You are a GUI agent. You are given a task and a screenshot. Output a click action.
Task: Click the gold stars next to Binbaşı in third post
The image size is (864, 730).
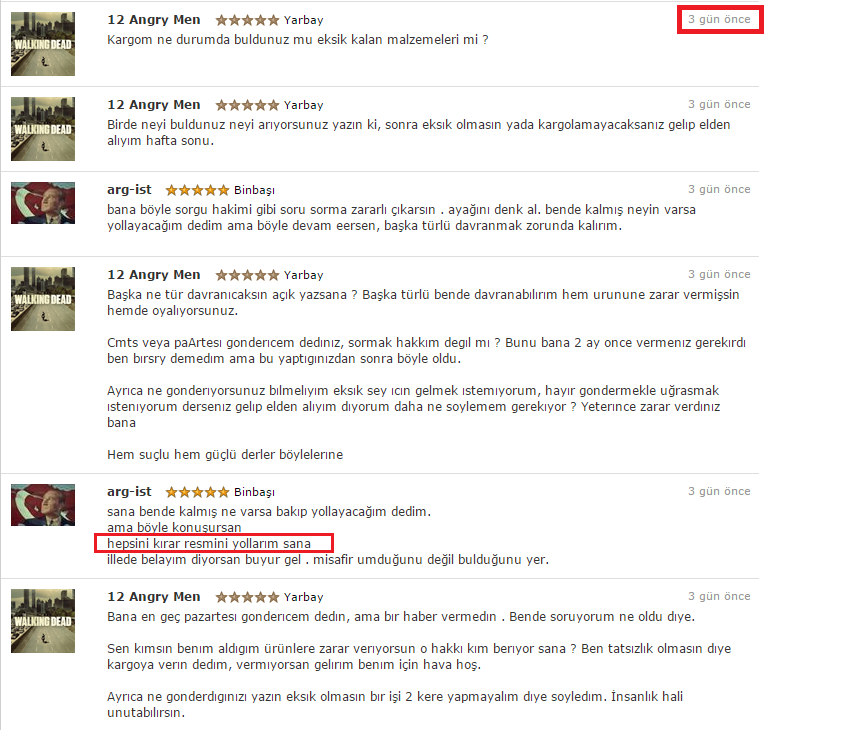(197, 190)
